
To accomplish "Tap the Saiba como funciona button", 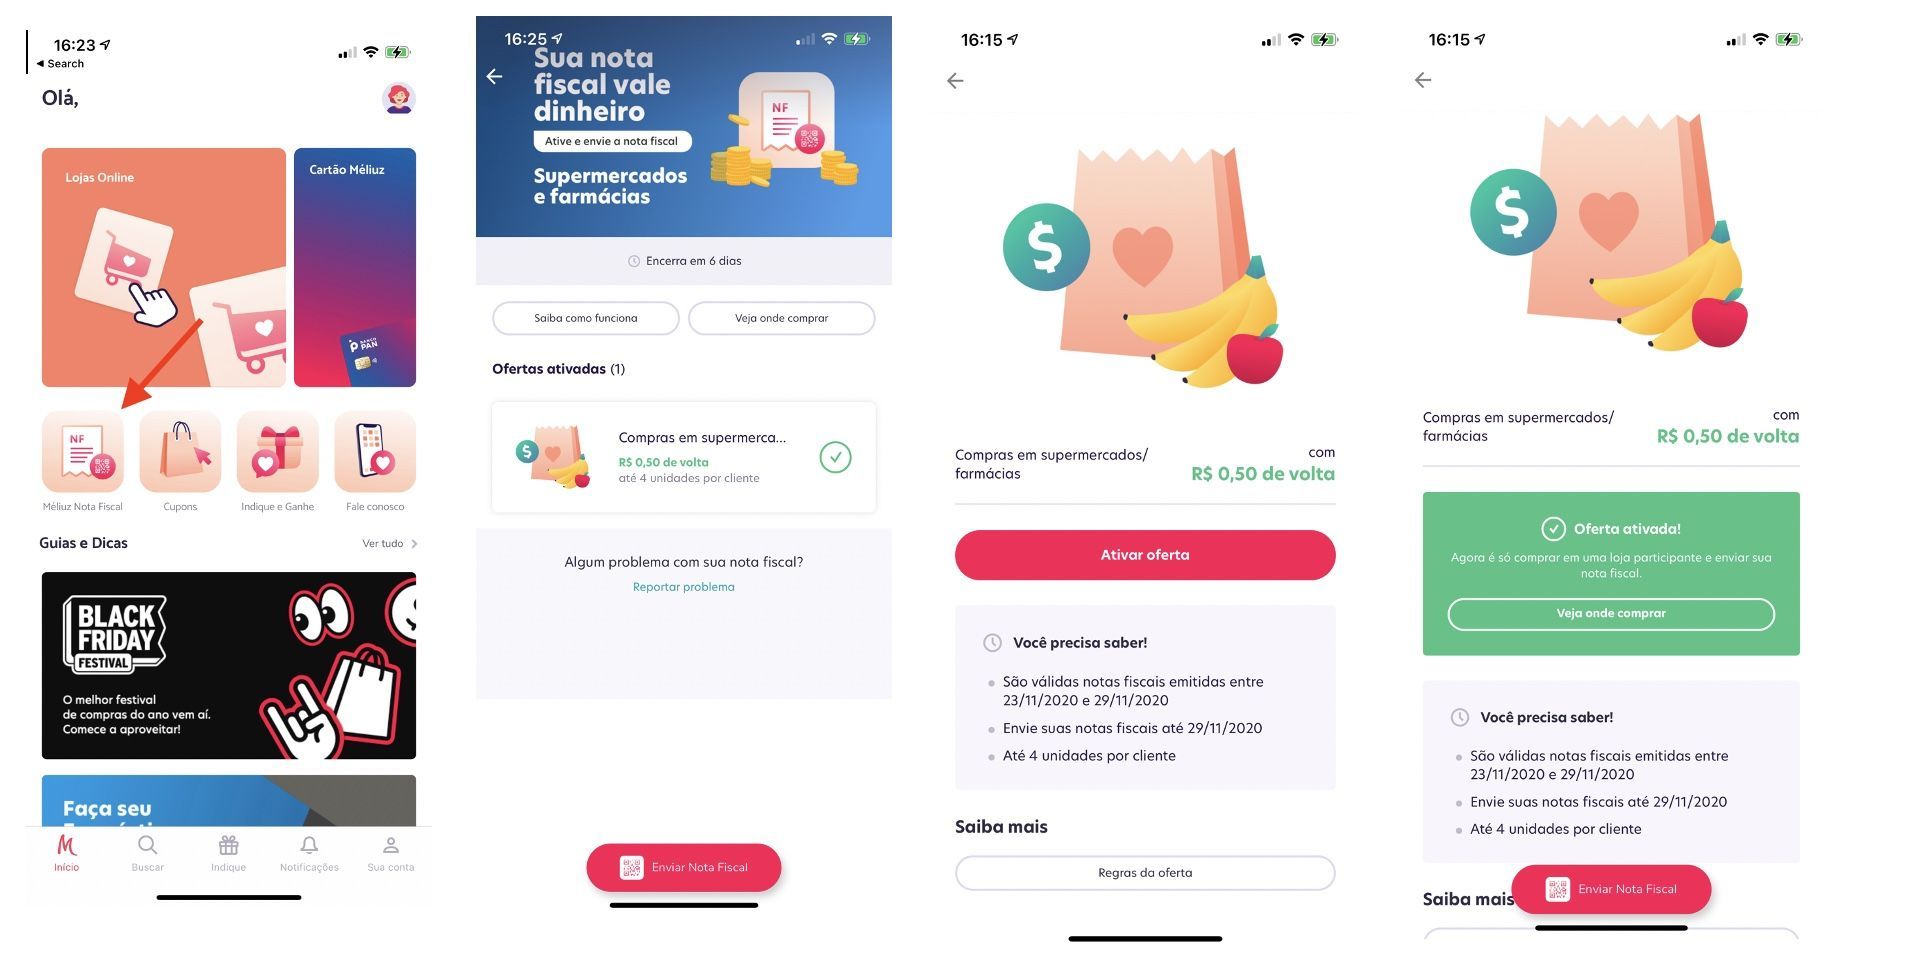I will [x=586, y=318].
